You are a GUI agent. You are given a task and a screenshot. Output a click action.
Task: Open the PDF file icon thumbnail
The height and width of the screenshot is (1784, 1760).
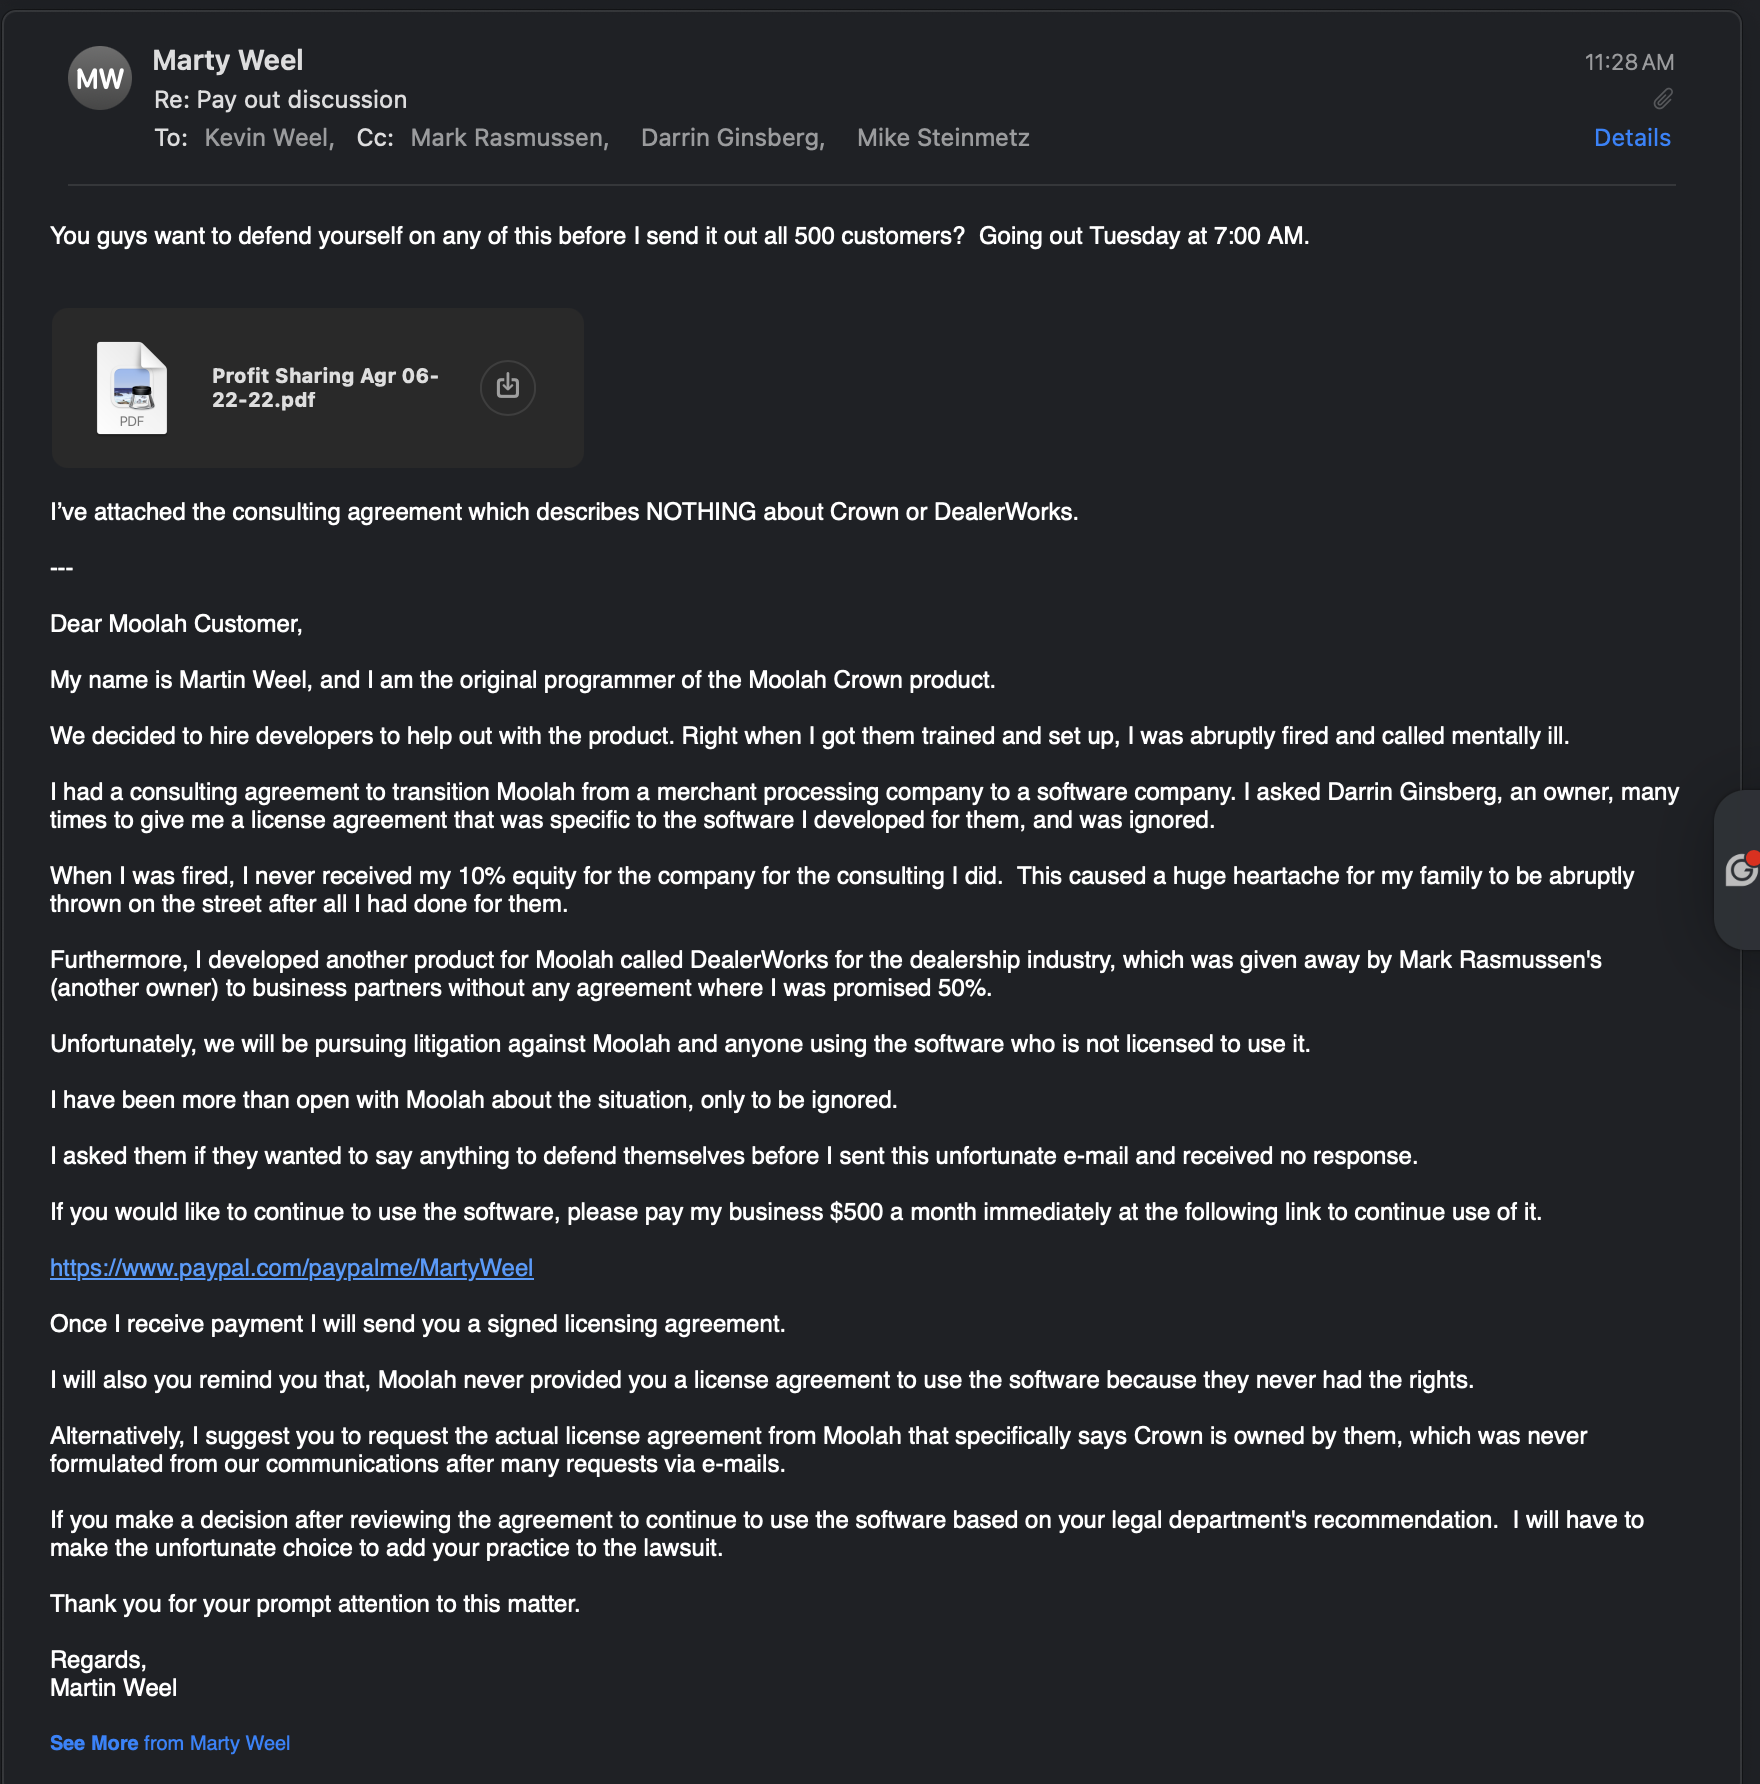[132, 388]
